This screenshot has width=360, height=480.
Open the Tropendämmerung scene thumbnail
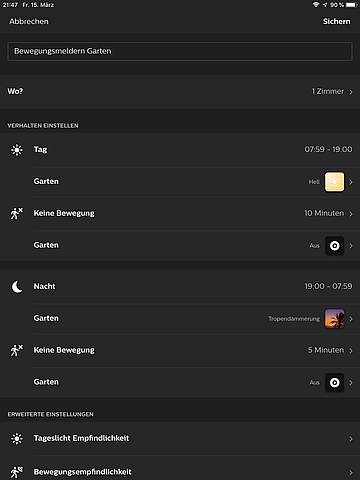pos(334,319)
